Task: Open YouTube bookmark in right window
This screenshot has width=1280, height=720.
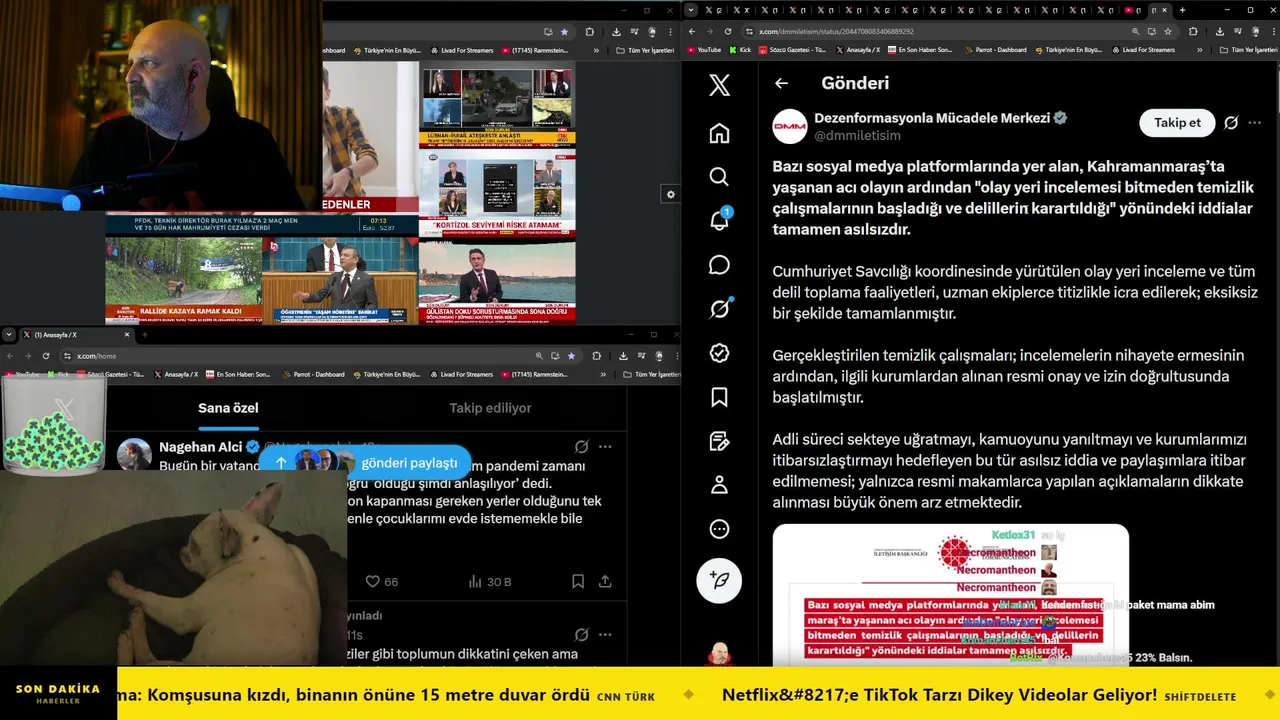Action: (703, 50)
